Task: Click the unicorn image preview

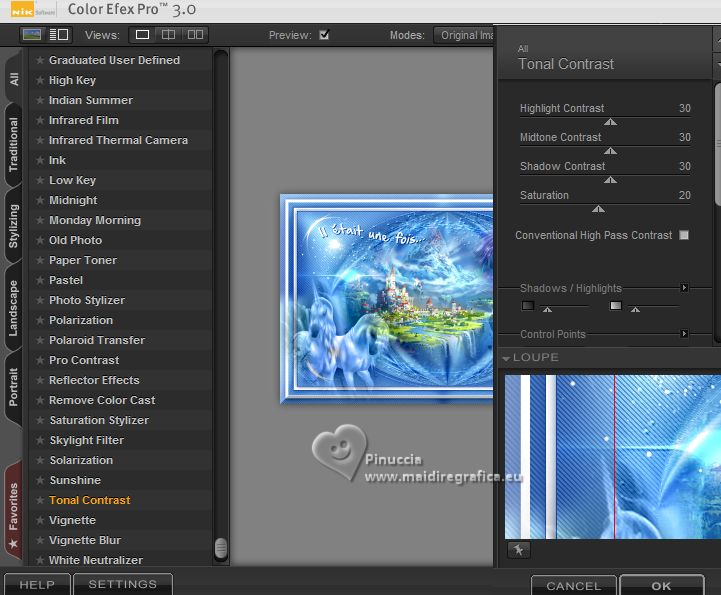Action: 386,299
